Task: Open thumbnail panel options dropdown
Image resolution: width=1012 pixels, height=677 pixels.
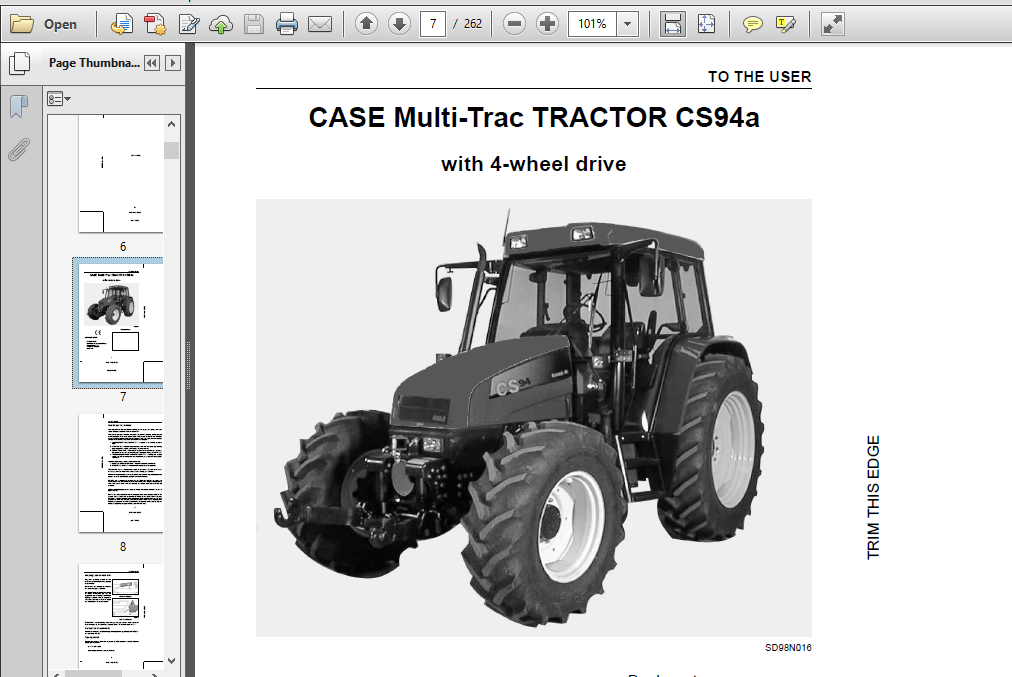Action: 58,99
